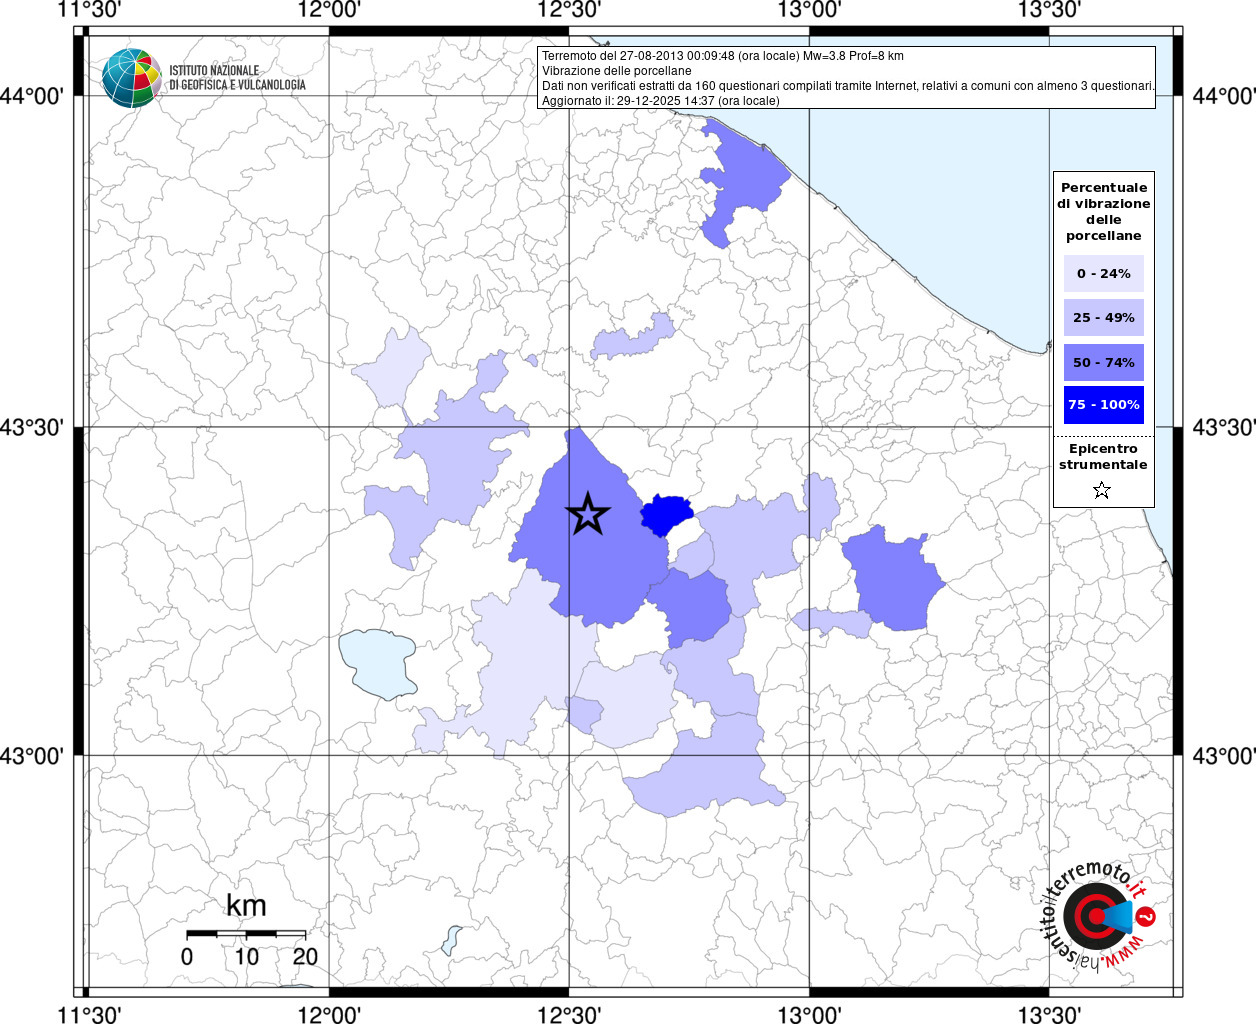This screenshot has width=1256, height=1024.
Task: Click the legend title 'Percentuale di vibrazione delle porcellane'
Action: tap(1104, 211)
